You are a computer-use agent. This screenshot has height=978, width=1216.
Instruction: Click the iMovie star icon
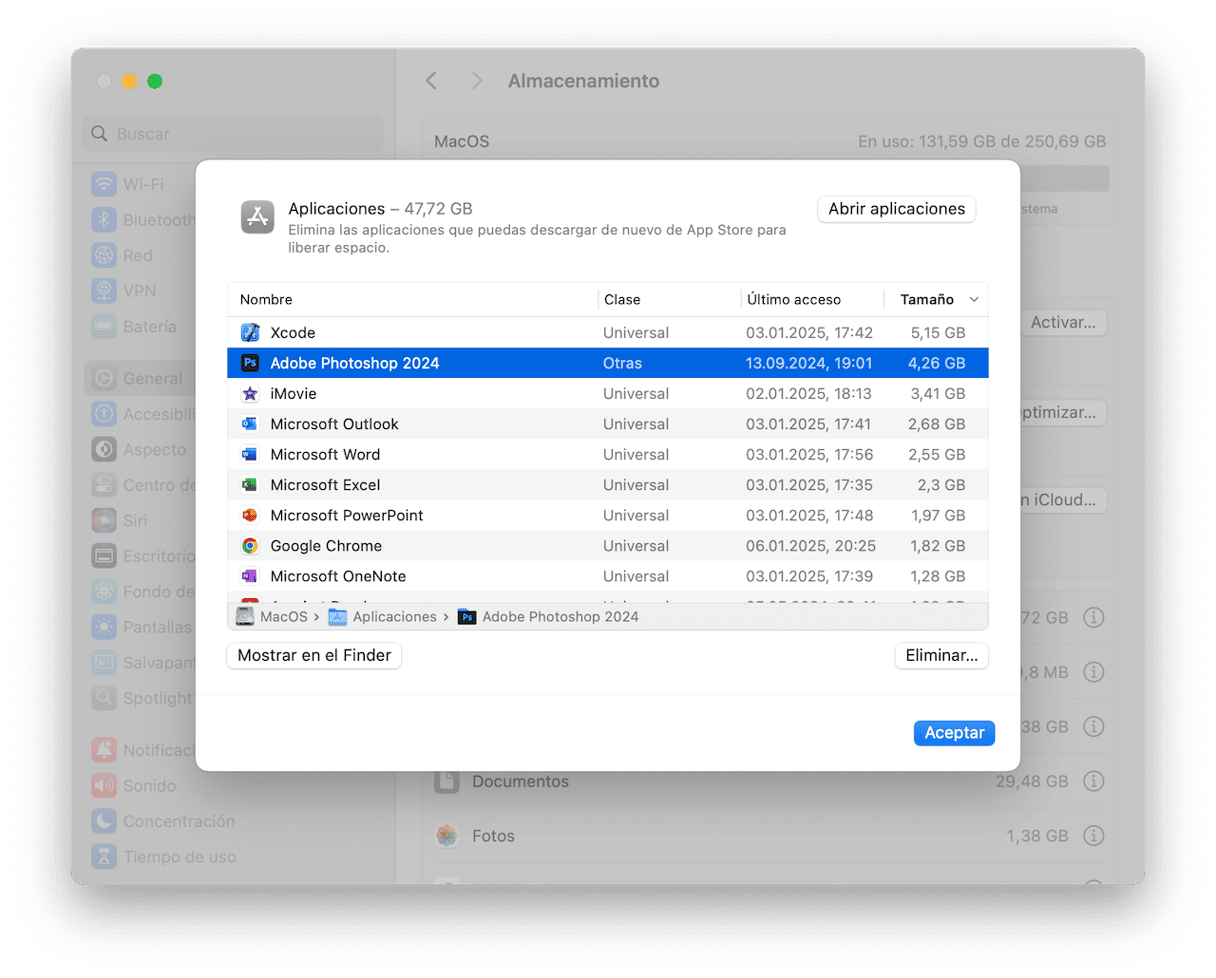pyautogui.click(x=250, y=394)
